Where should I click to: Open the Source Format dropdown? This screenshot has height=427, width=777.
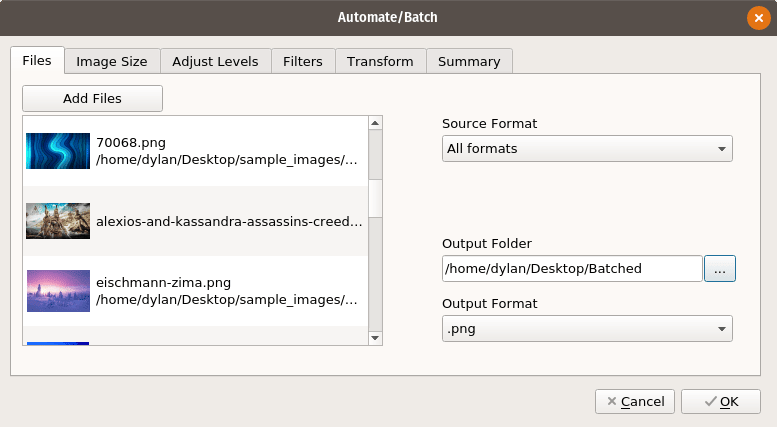point(587,149)
